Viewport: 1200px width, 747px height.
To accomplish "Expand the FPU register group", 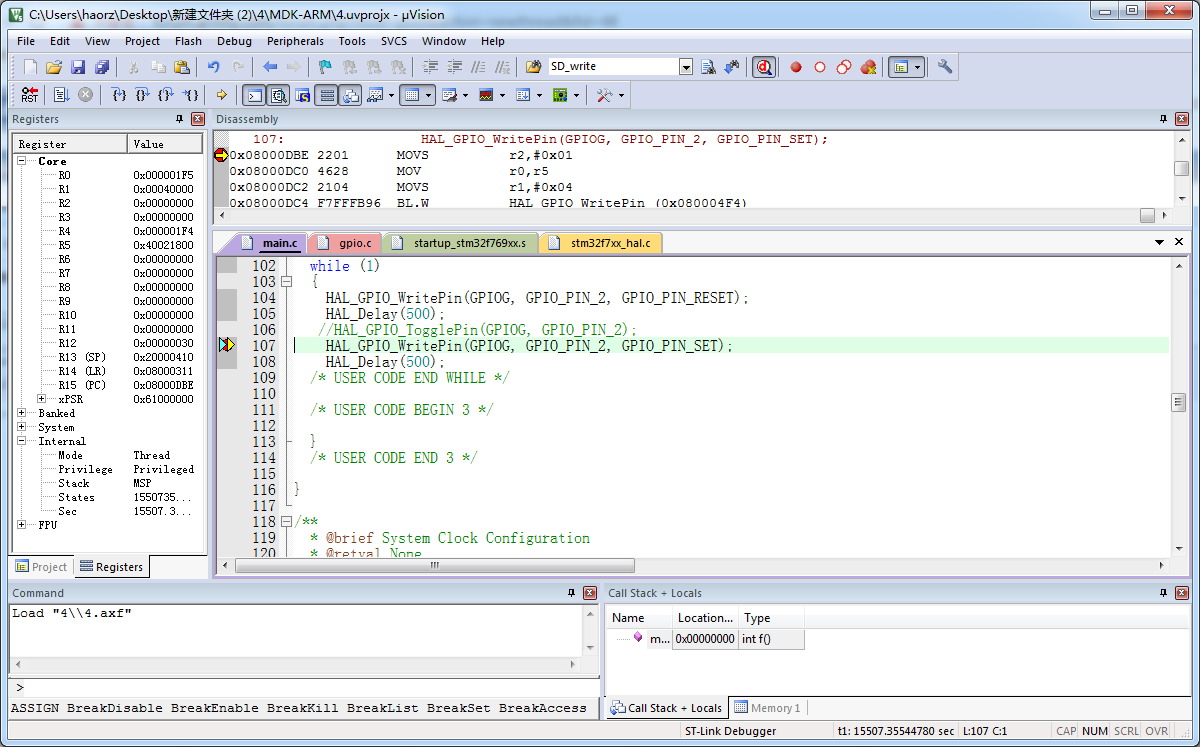I will pyautogui.click(x=22, y=524).
